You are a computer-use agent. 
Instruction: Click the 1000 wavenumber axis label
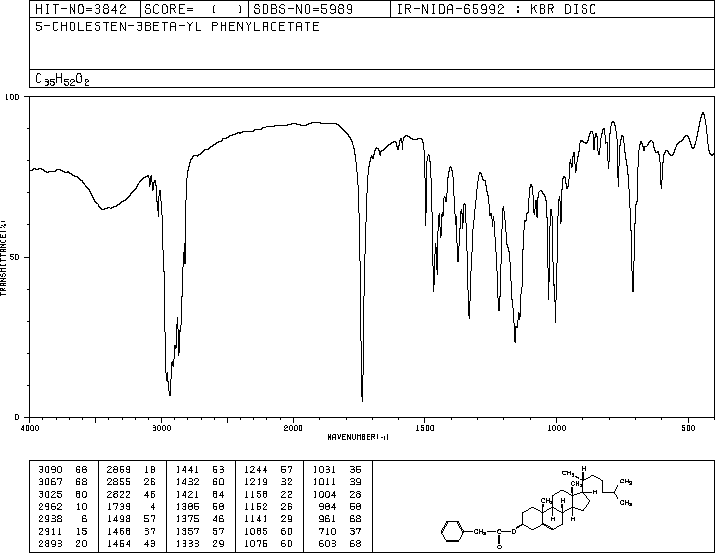pos(556,428)
